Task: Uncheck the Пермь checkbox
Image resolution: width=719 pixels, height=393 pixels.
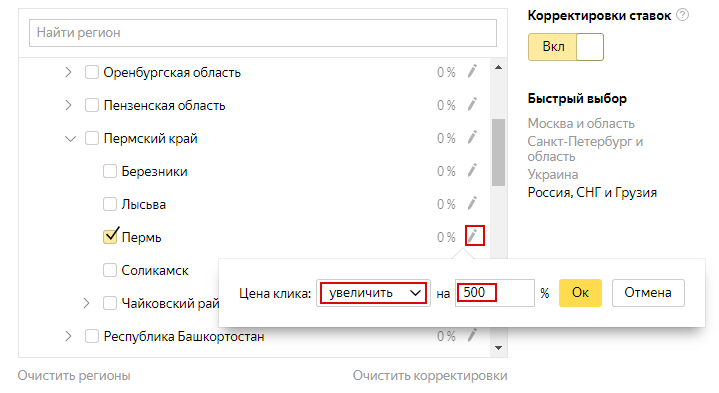Action: click(110, 236)
